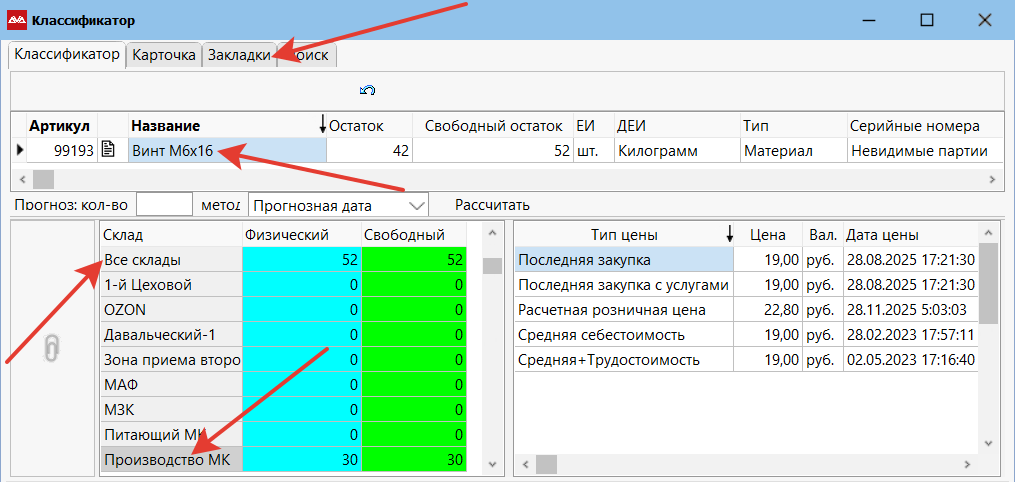Focus the Прогноз кол-во input field
The width and height of the screenshot is (1015, 482).
[x=163, y=205]
